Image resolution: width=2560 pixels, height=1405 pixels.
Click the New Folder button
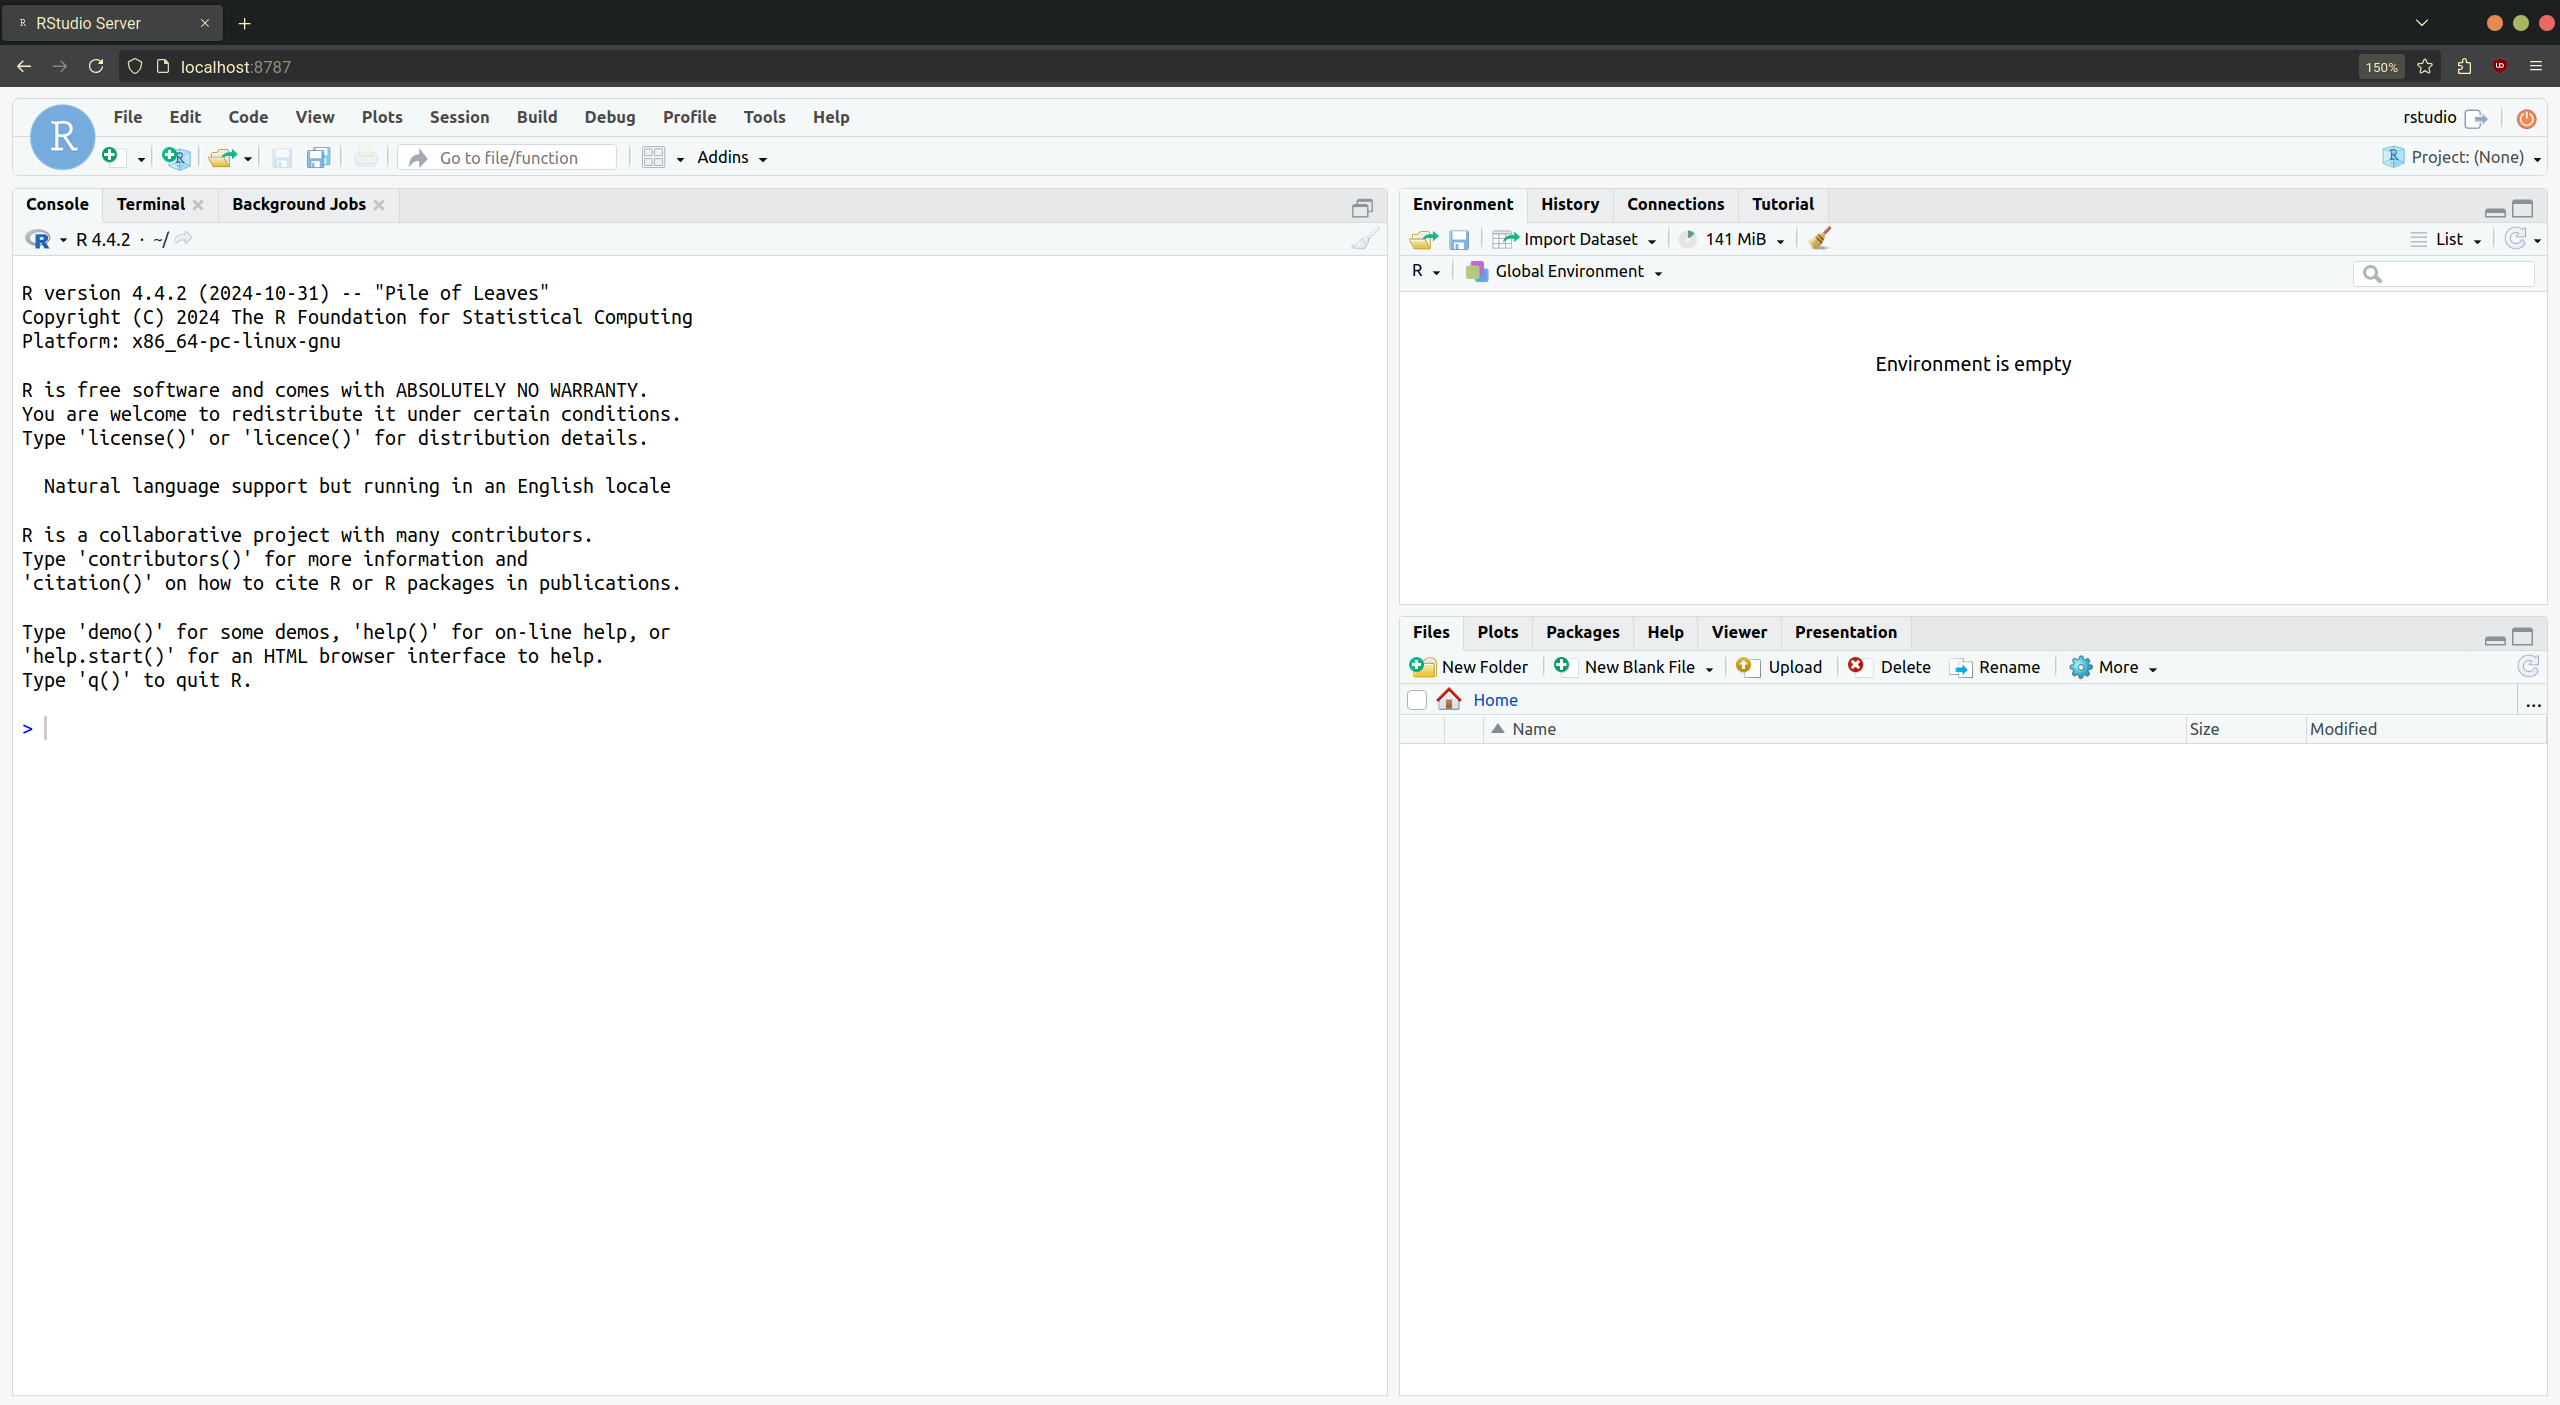1469,667
